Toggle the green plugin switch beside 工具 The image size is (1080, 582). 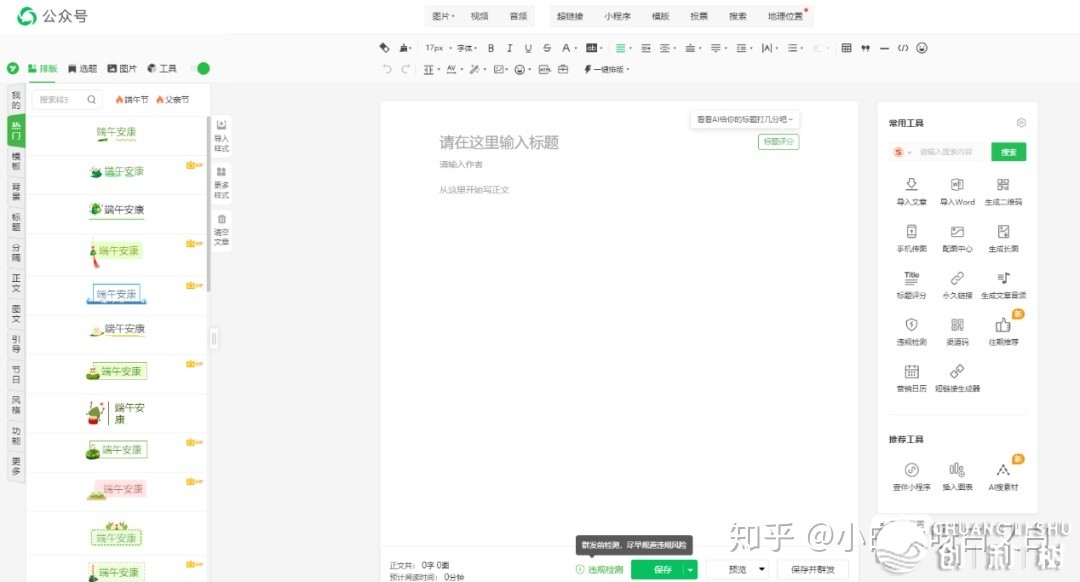pyautogui.click(x=200, y=69)
